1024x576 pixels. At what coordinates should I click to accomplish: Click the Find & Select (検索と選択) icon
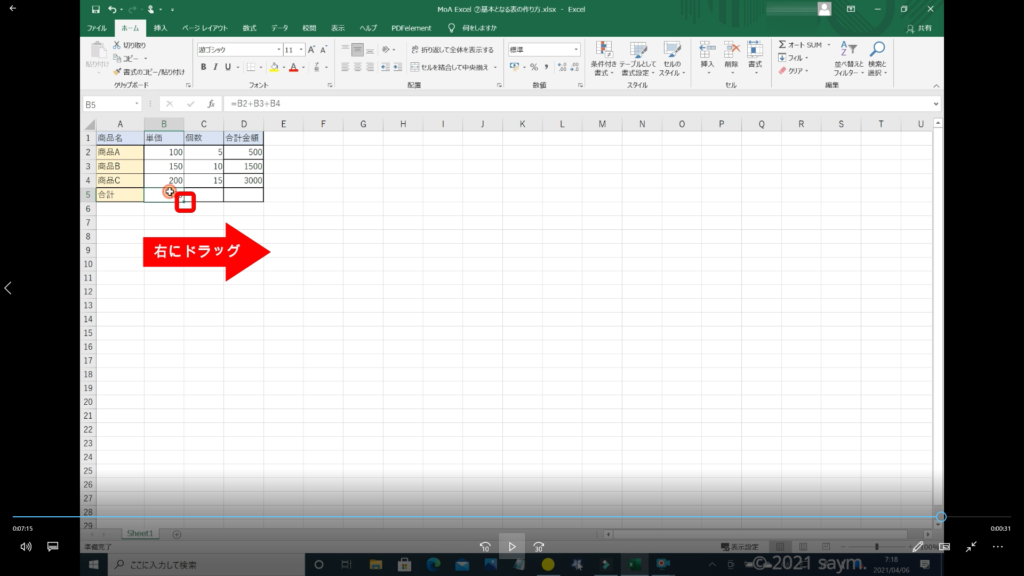pos(876,58)
